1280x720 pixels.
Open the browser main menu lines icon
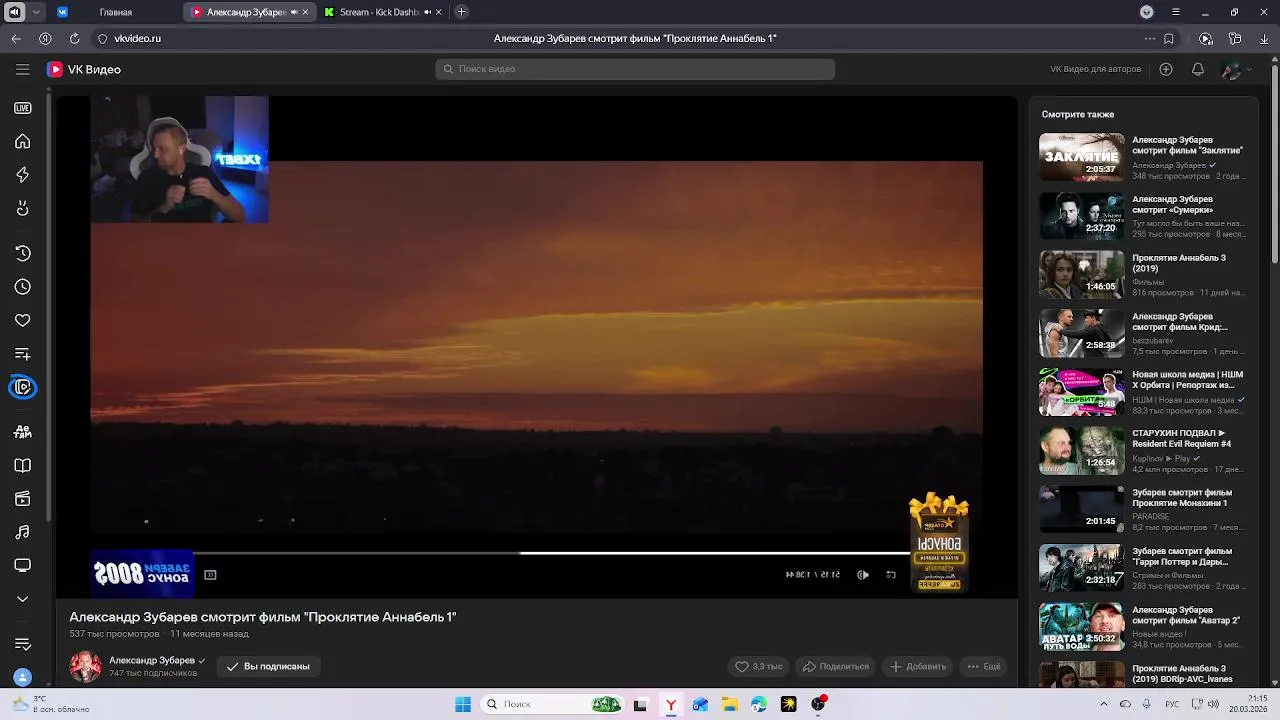coord(1176,12)
